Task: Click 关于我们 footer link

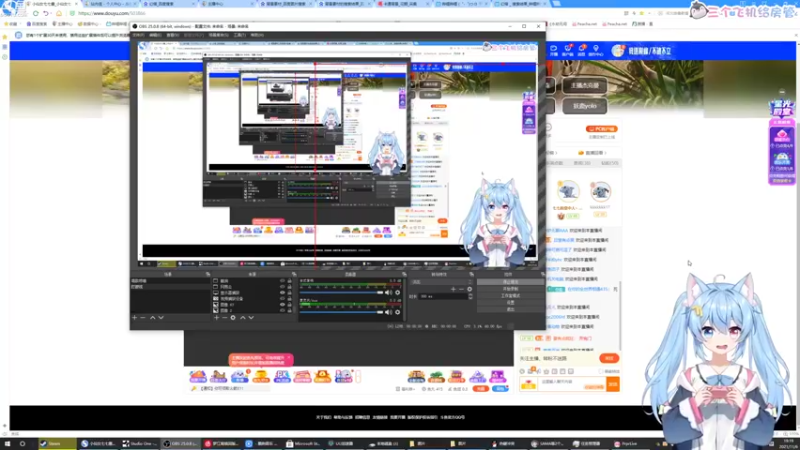Action: pos(323,417)
